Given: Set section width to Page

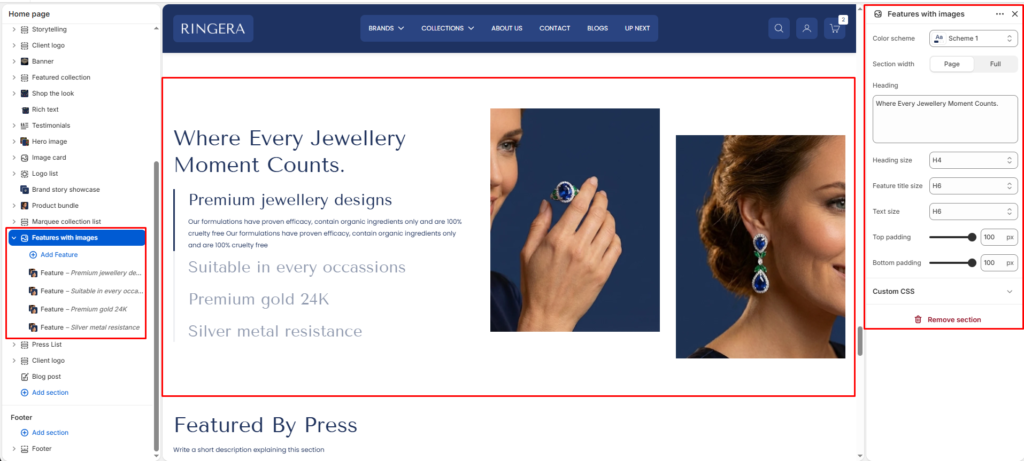Looking at the screenshot, I should [952, 64].
